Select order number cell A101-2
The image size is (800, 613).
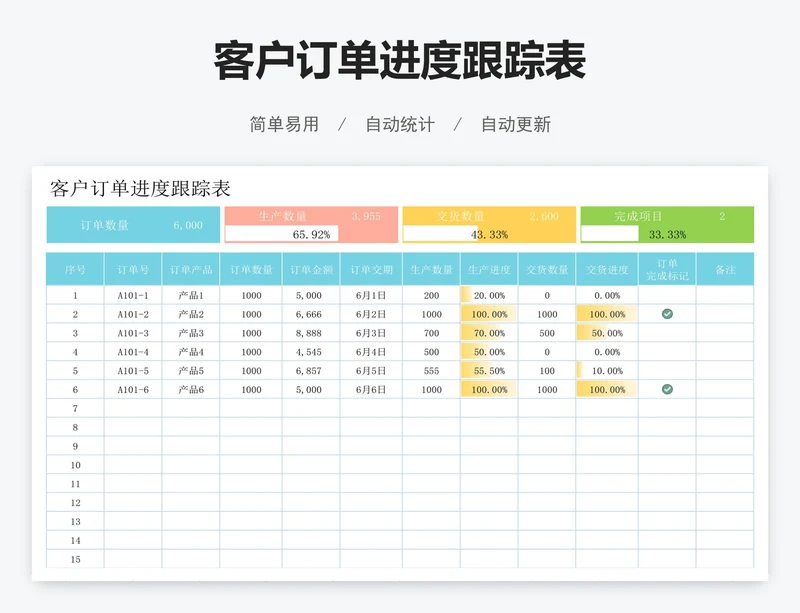click(x=133, y=314)
